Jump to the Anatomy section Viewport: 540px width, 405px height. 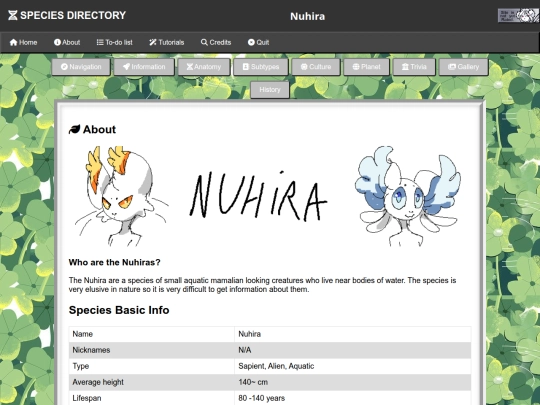[x=204, y=67]
